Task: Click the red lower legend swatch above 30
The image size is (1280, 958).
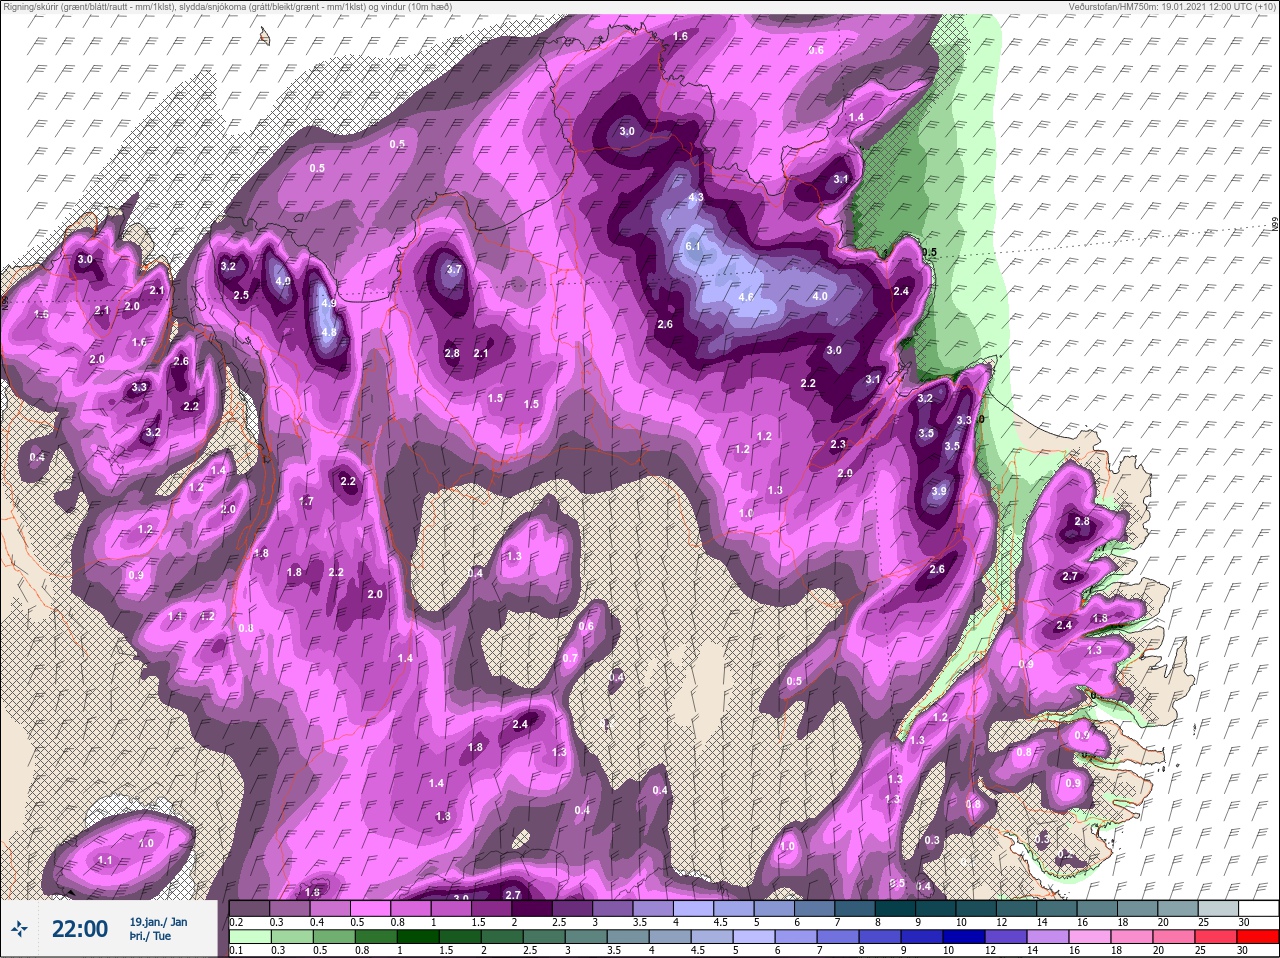Action: point(1258,937)
